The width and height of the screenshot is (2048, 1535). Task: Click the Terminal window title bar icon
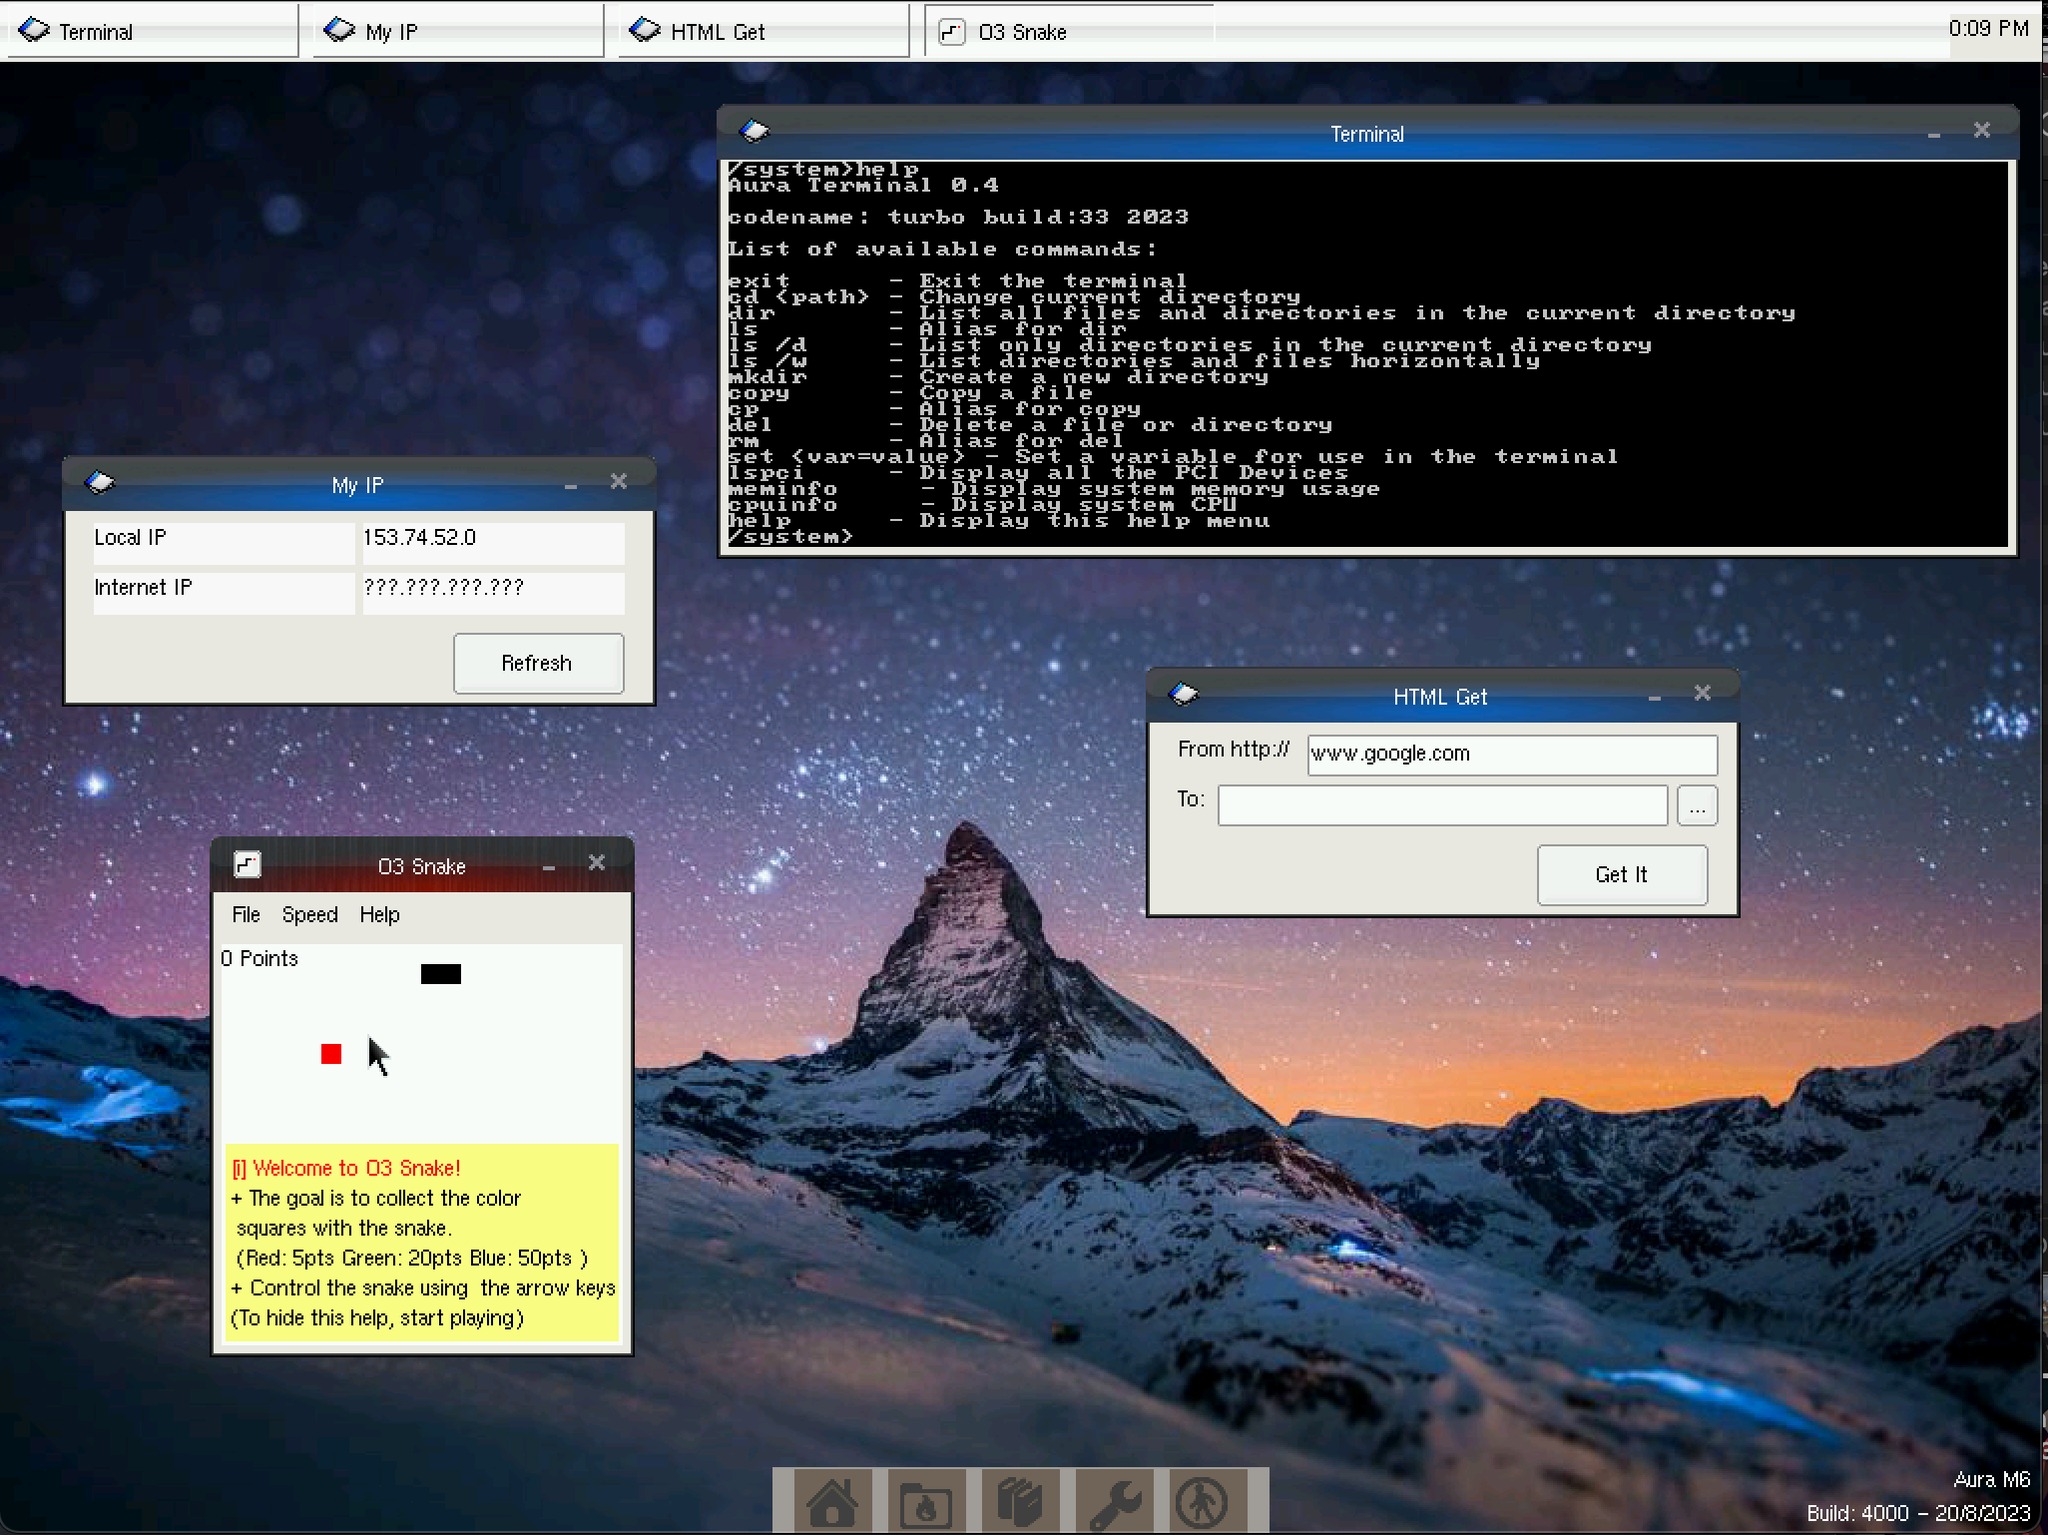752,130
